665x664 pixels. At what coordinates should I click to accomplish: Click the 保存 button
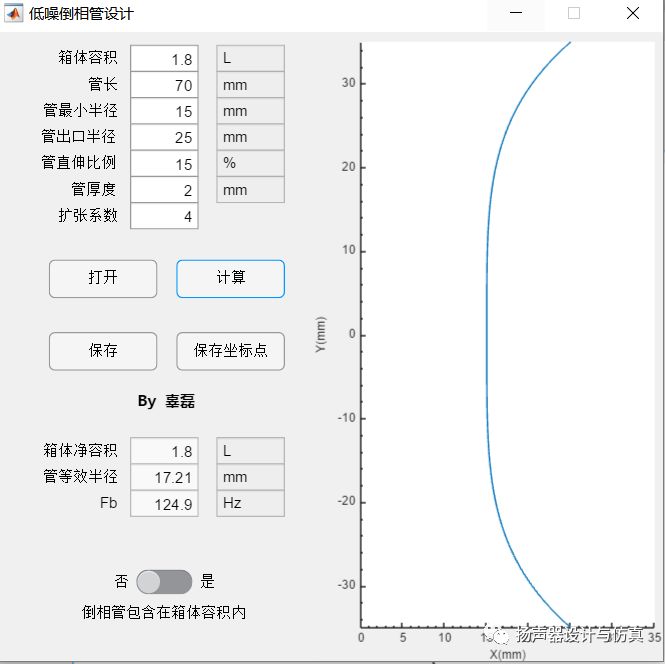103,351
